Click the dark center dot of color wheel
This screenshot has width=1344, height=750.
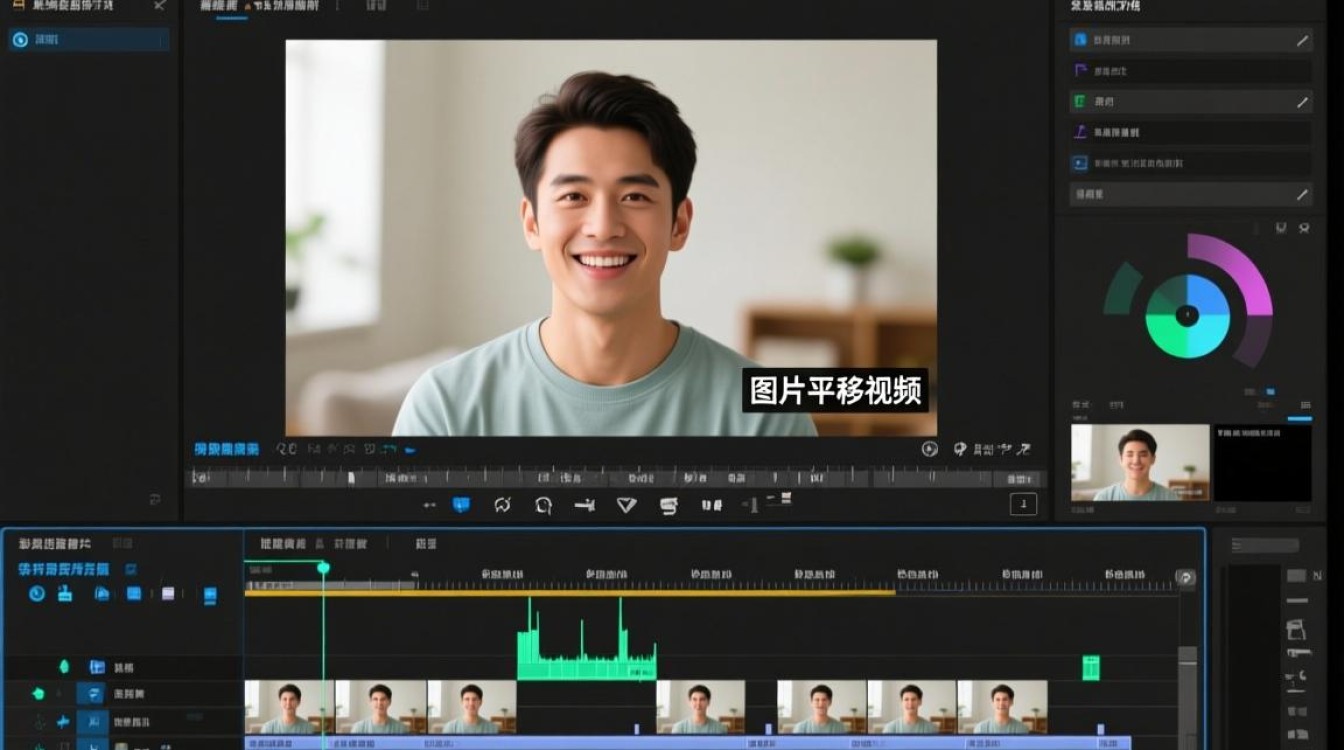pos(1187,316)
